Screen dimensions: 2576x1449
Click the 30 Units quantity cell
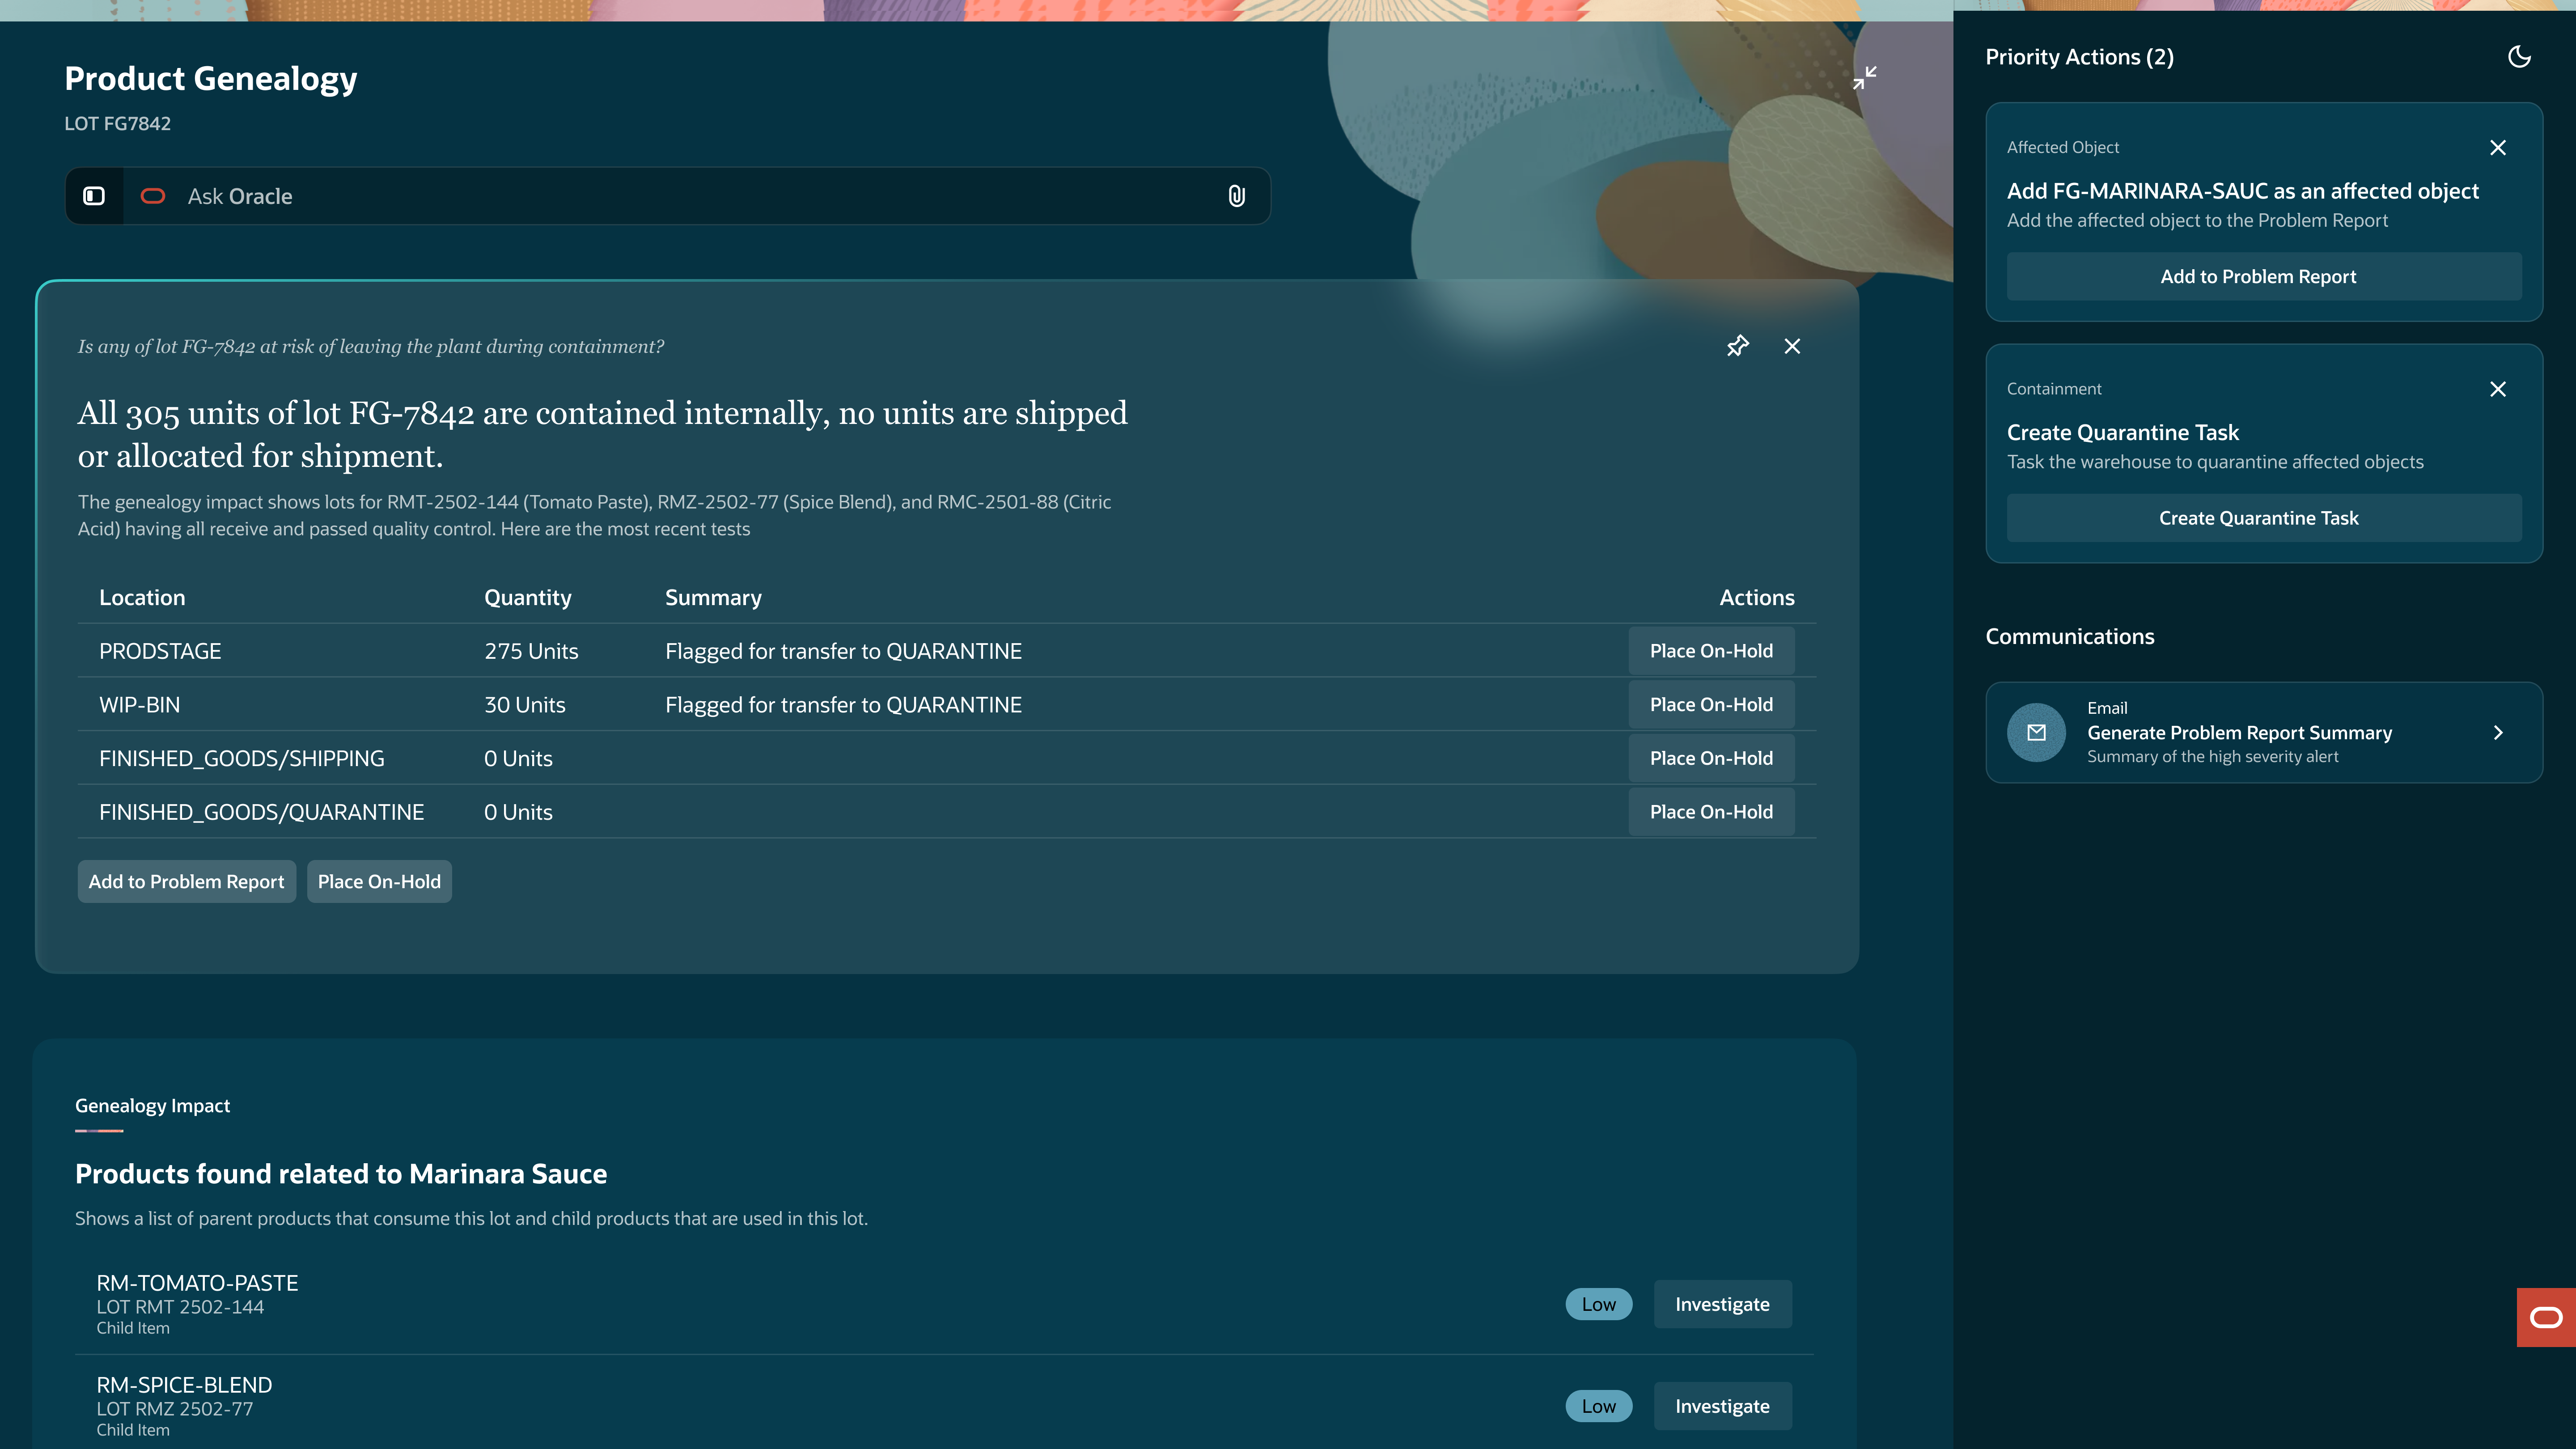click(x=525, y=705)
